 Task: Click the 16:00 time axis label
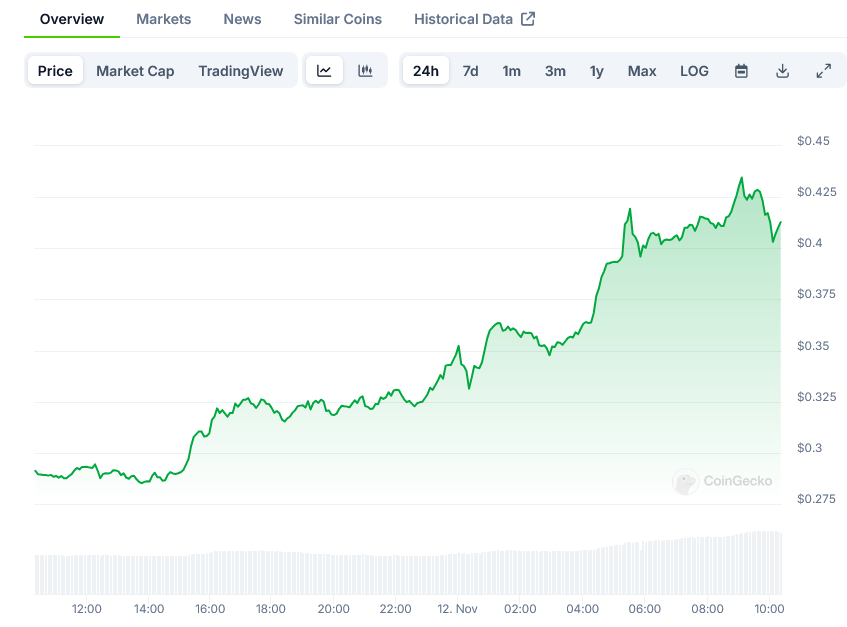[210, 609]
